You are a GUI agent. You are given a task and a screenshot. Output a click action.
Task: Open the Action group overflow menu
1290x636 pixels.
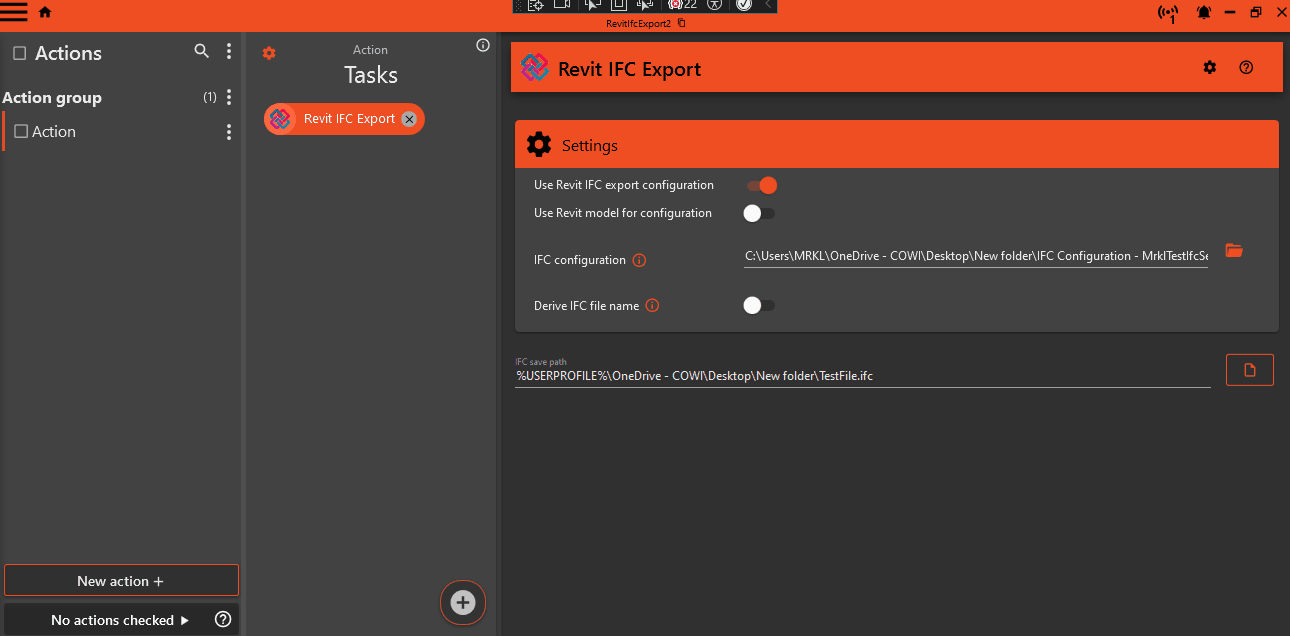tap(229, 97)
